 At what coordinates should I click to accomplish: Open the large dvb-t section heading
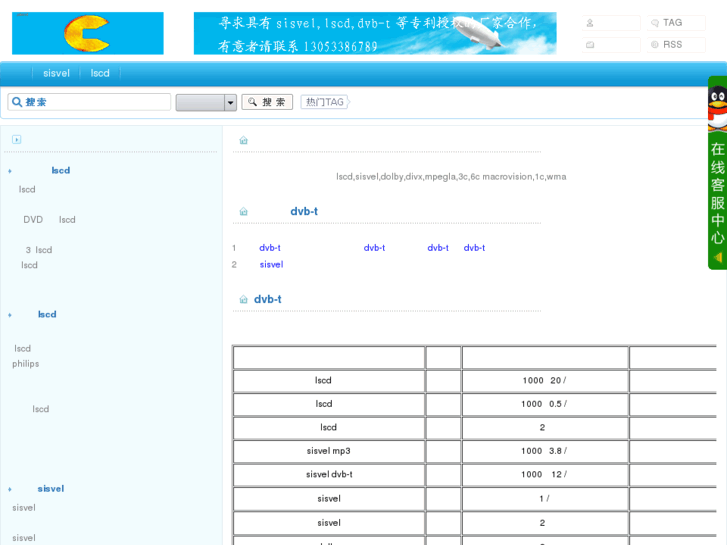tap(304, 212)
